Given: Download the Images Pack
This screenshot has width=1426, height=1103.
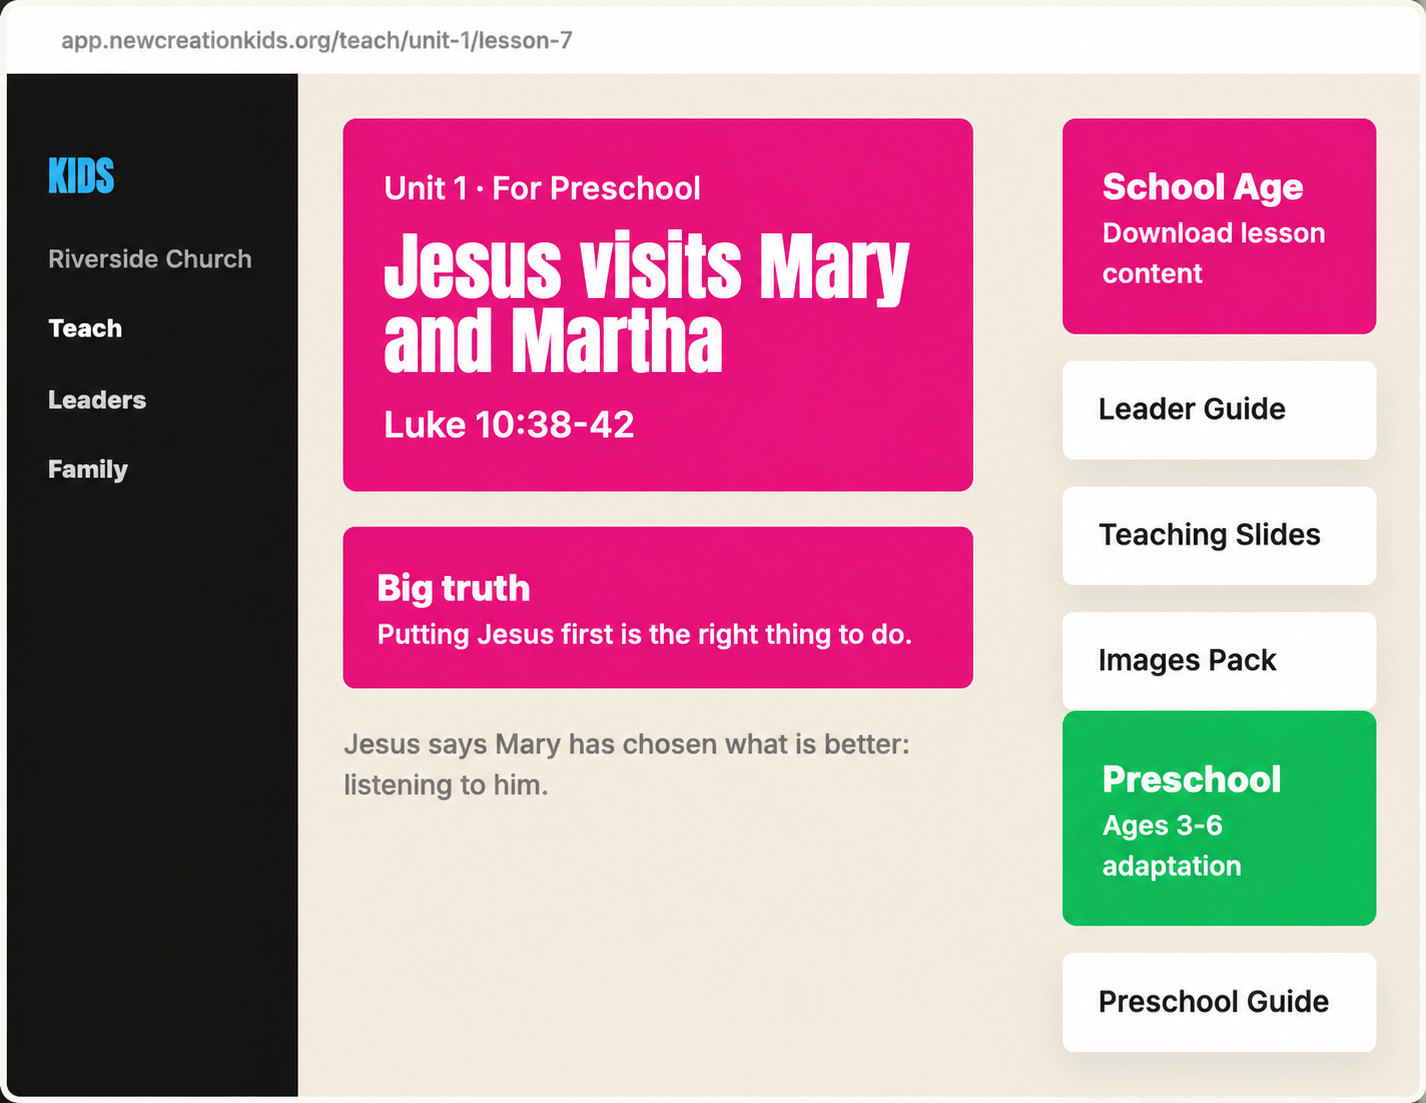Looking at the screenshot, I should [x=1219, y=661].
